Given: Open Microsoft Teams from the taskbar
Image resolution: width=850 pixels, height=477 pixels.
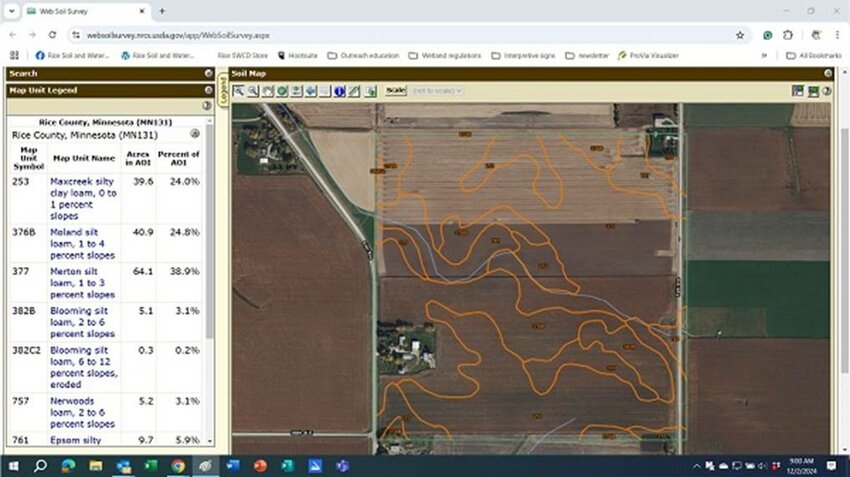Looking at the screenshot, I should click(x=342, y=466).
